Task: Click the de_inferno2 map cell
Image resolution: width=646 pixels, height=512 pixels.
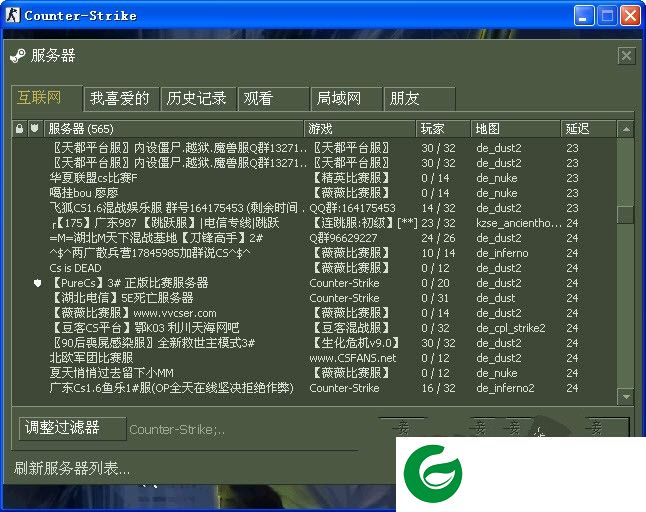Action: click(505, 388)
